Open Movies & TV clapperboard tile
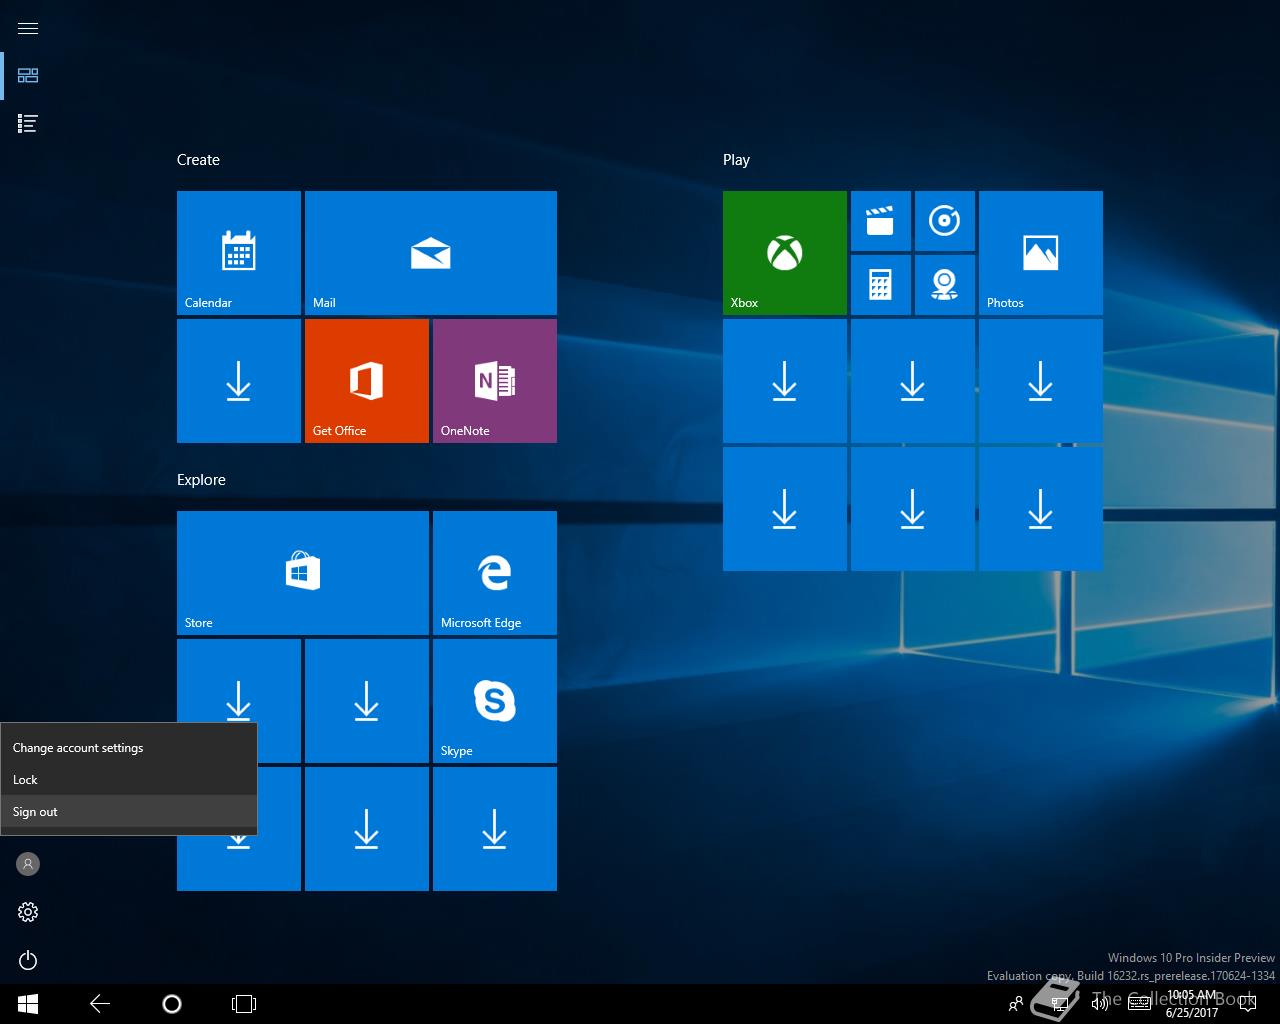The width and height of the screenshot is (1280, 1024). [881, 221]
